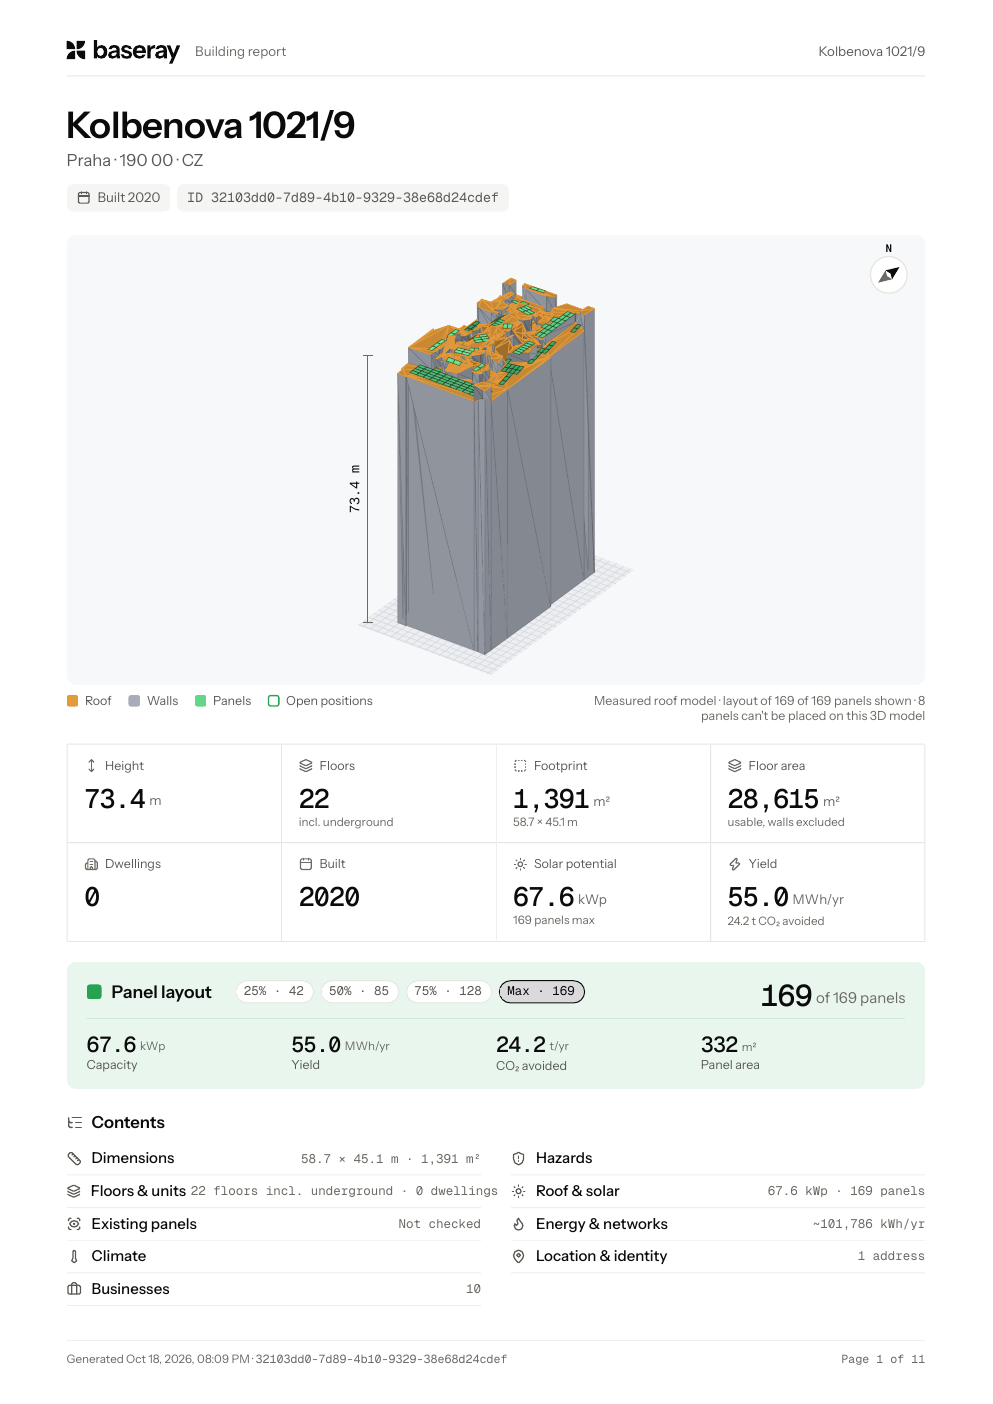Select the 50% · 85 panel layout option

(359, 992)
